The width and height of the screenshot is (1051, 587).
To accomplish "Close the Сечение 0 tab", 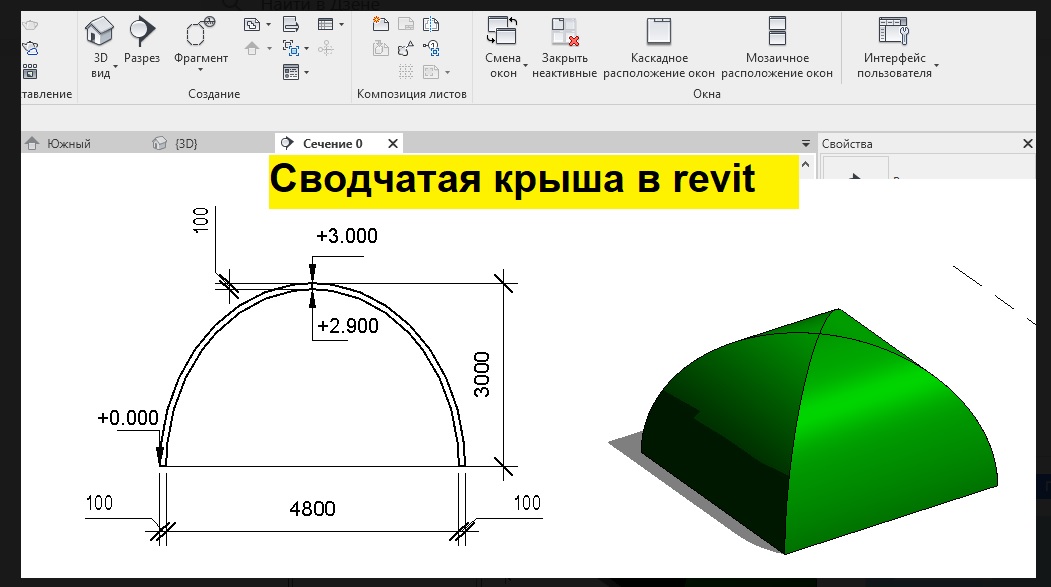I will (393, 144).
